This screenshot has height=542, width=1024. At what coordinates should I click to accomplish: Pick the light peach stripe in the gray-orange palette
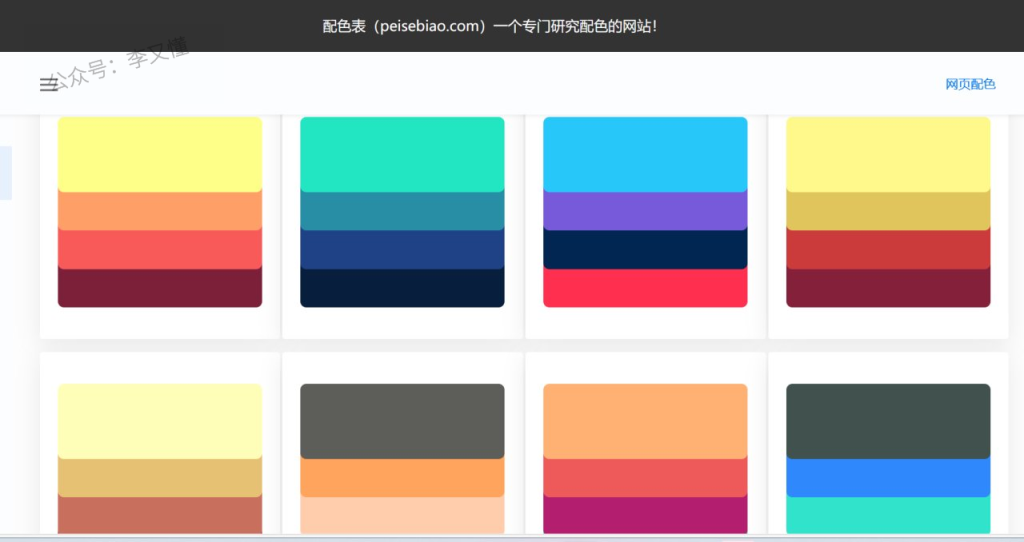pyautogui.click(x=402, y=515)
